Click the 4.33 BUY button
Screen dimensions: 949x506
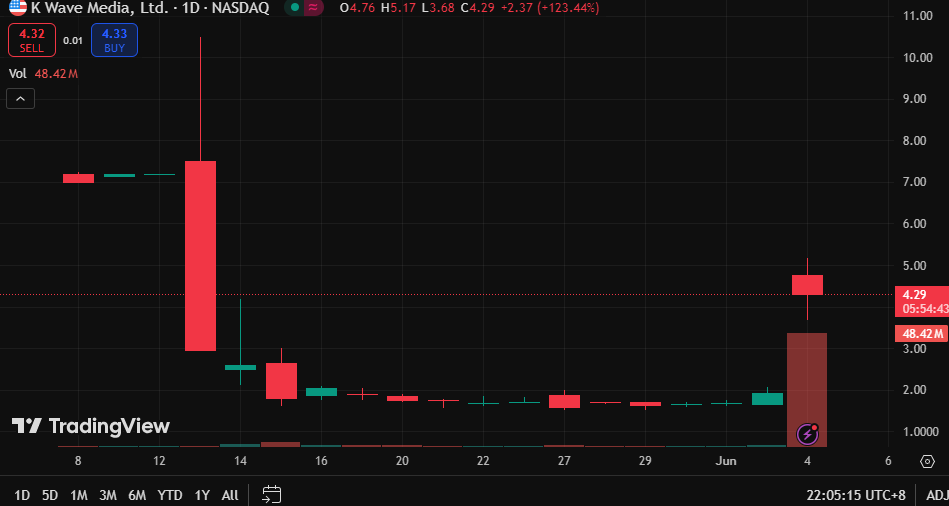click(x=114, y=40)
